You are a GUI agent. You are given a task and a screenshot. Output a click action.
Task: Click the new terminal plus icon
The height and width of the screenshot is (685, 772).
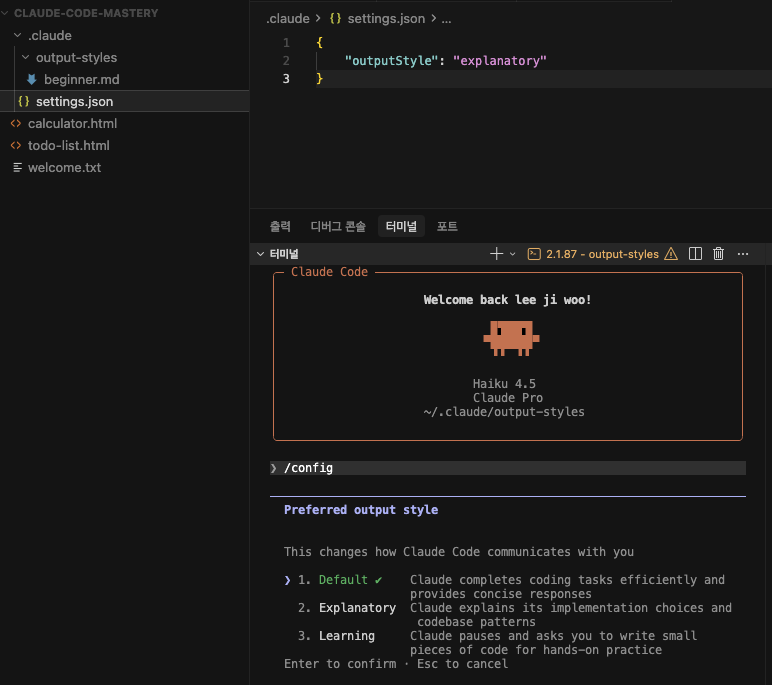coord(496,254)
